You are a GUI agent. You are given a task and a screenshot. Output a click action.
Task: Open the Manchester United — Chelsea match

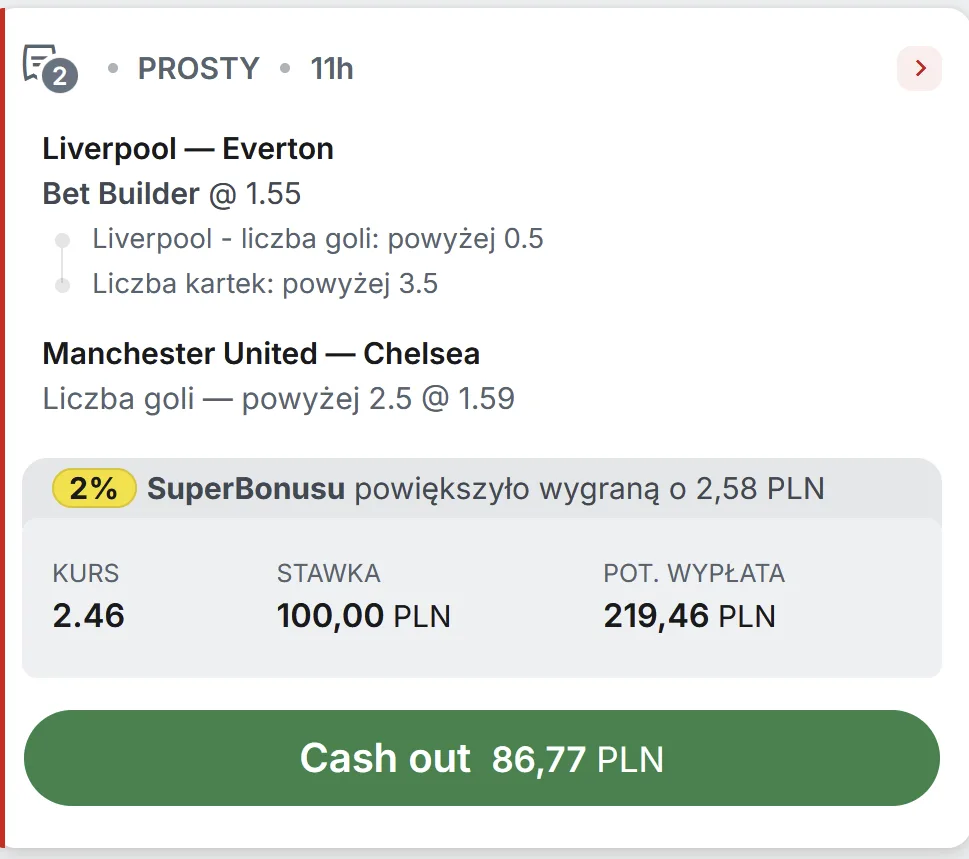[260, 353]
